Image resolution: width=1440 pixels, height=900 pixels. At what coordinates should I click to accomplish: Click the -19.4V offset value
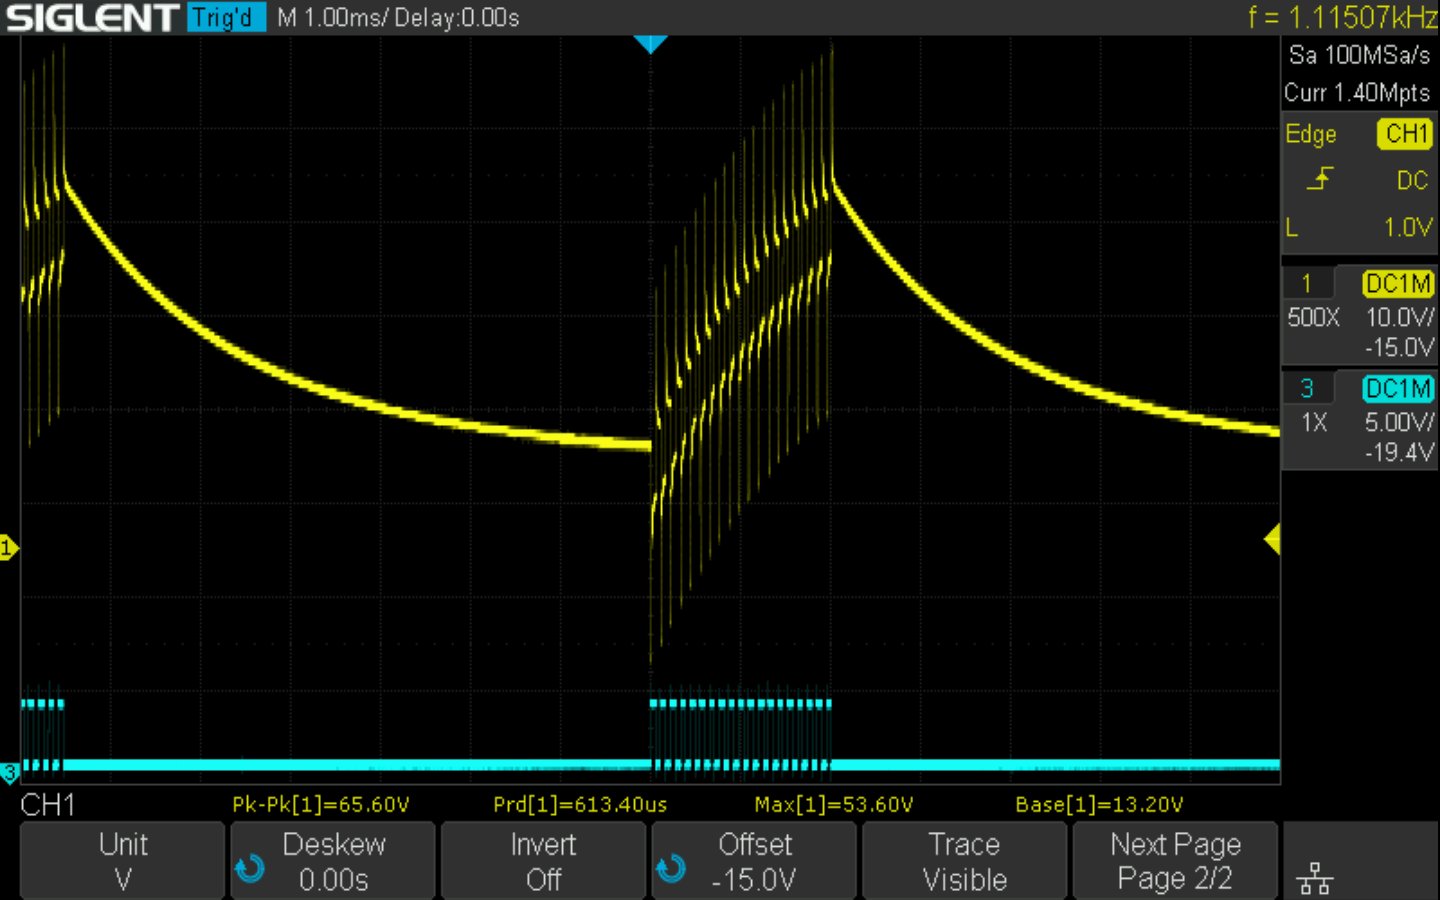1399,453
